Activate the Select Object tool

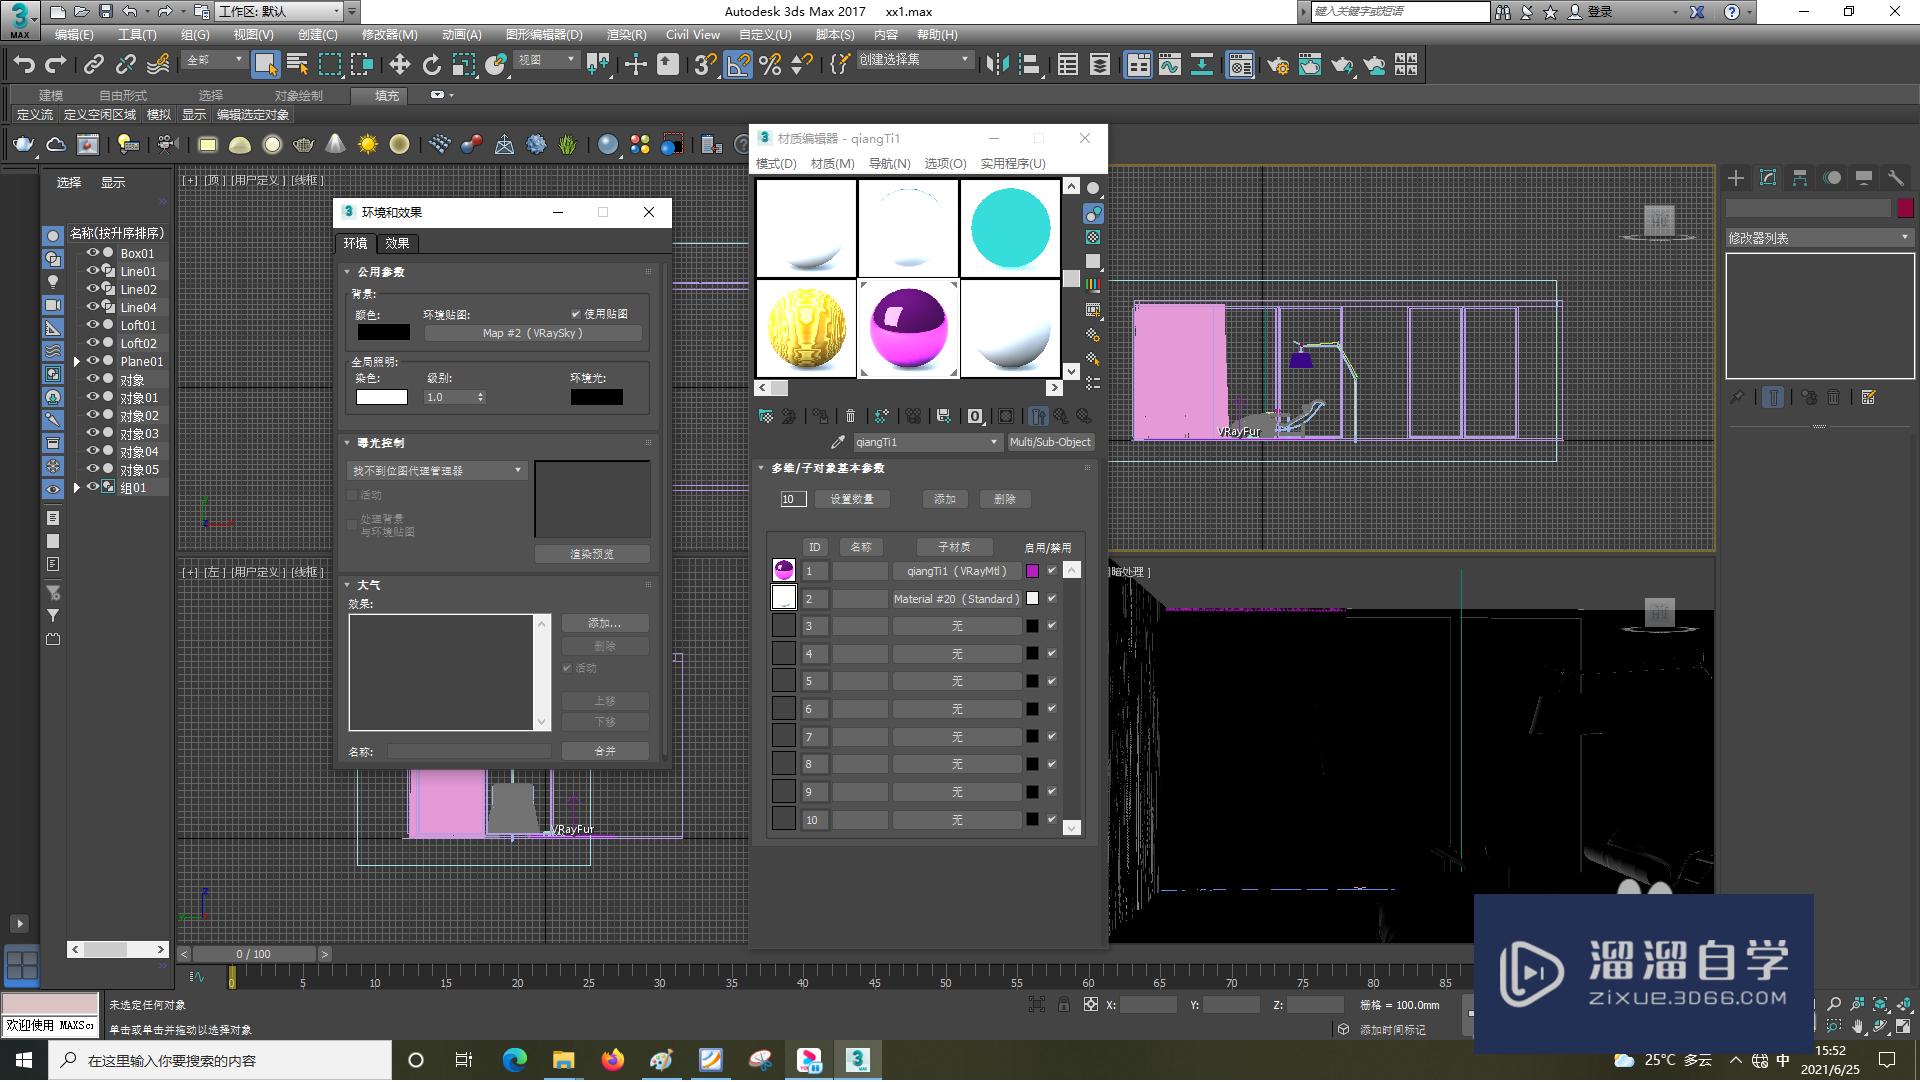point(265,65)
